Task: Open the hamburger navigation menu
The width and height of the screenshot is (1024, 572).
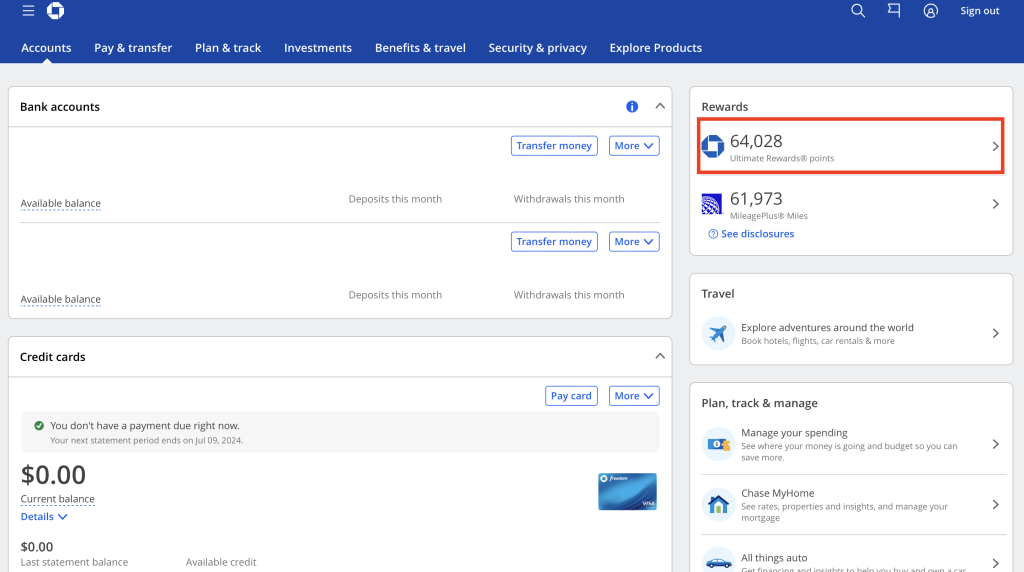Action: [x=28, y=10]
